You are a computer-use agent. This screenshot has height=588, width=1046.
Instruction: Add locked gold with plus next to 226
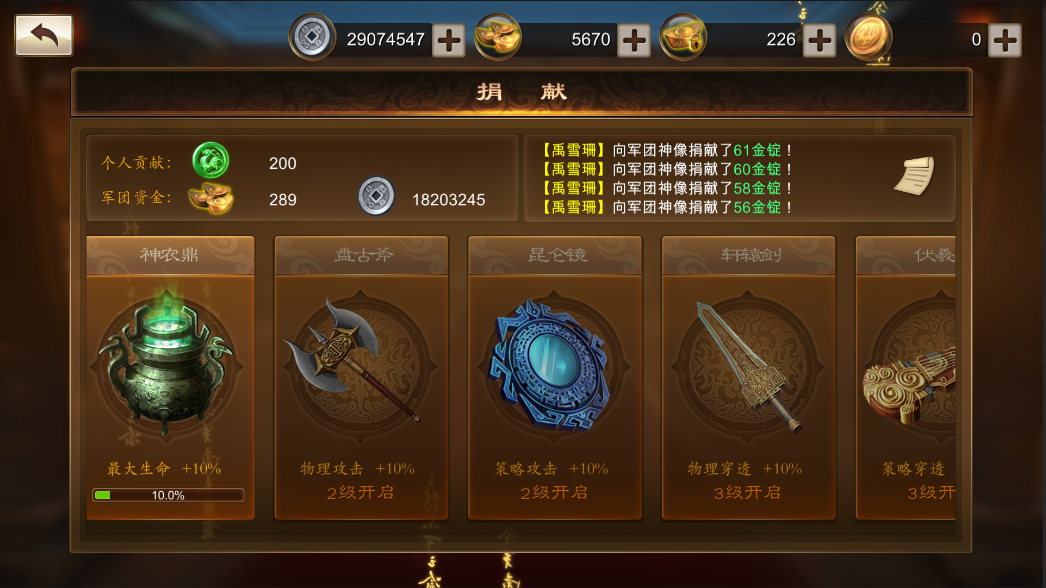[x=820, y=40]
